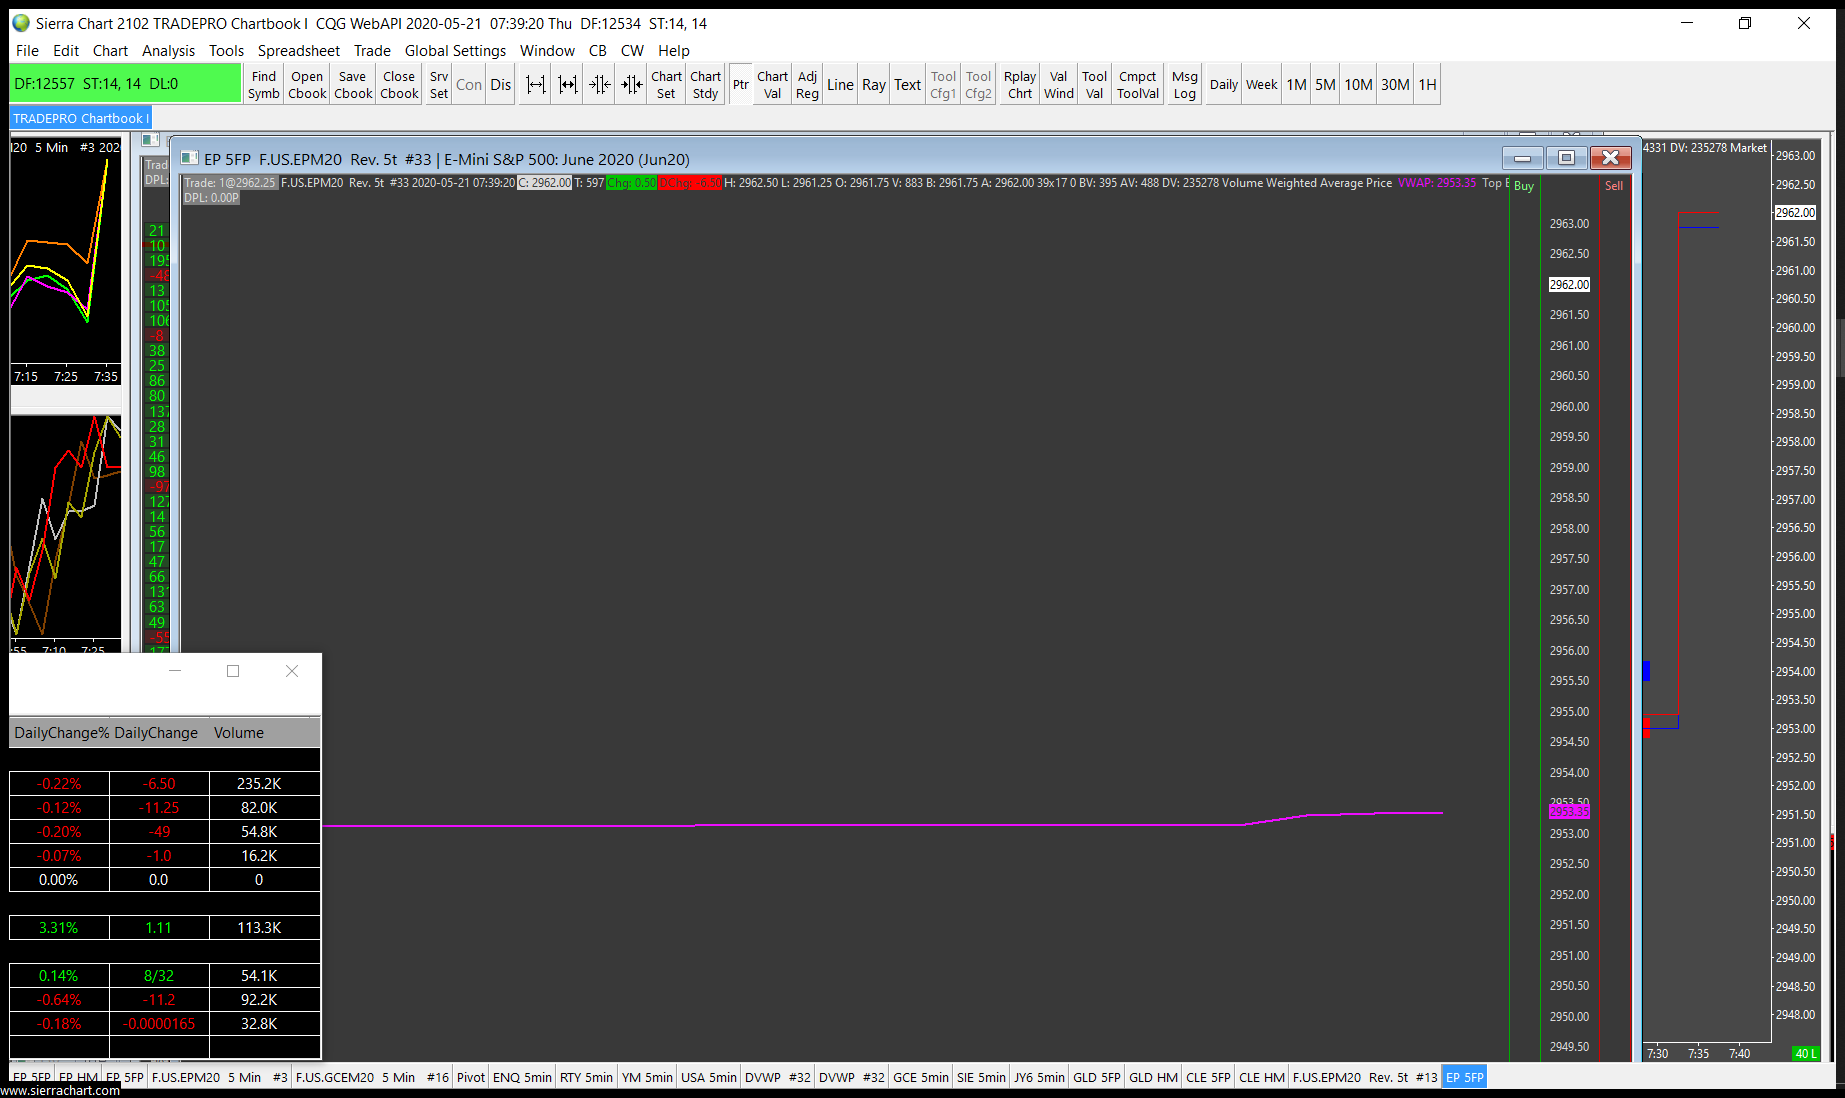Set chart period to 1H
This screenshot has width=1845, height=1098.
click(1428, 85)
